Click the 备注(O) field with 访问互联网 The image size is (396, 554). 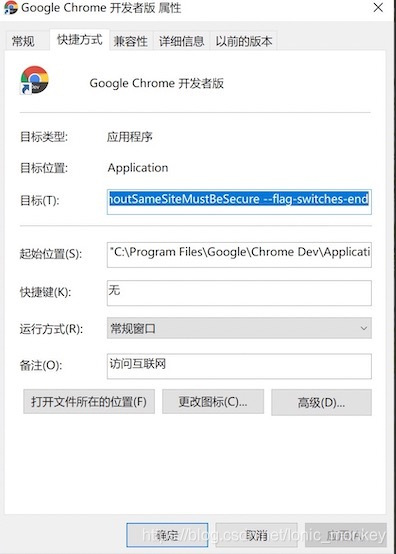pyautogui.click(x=239, y=366)
